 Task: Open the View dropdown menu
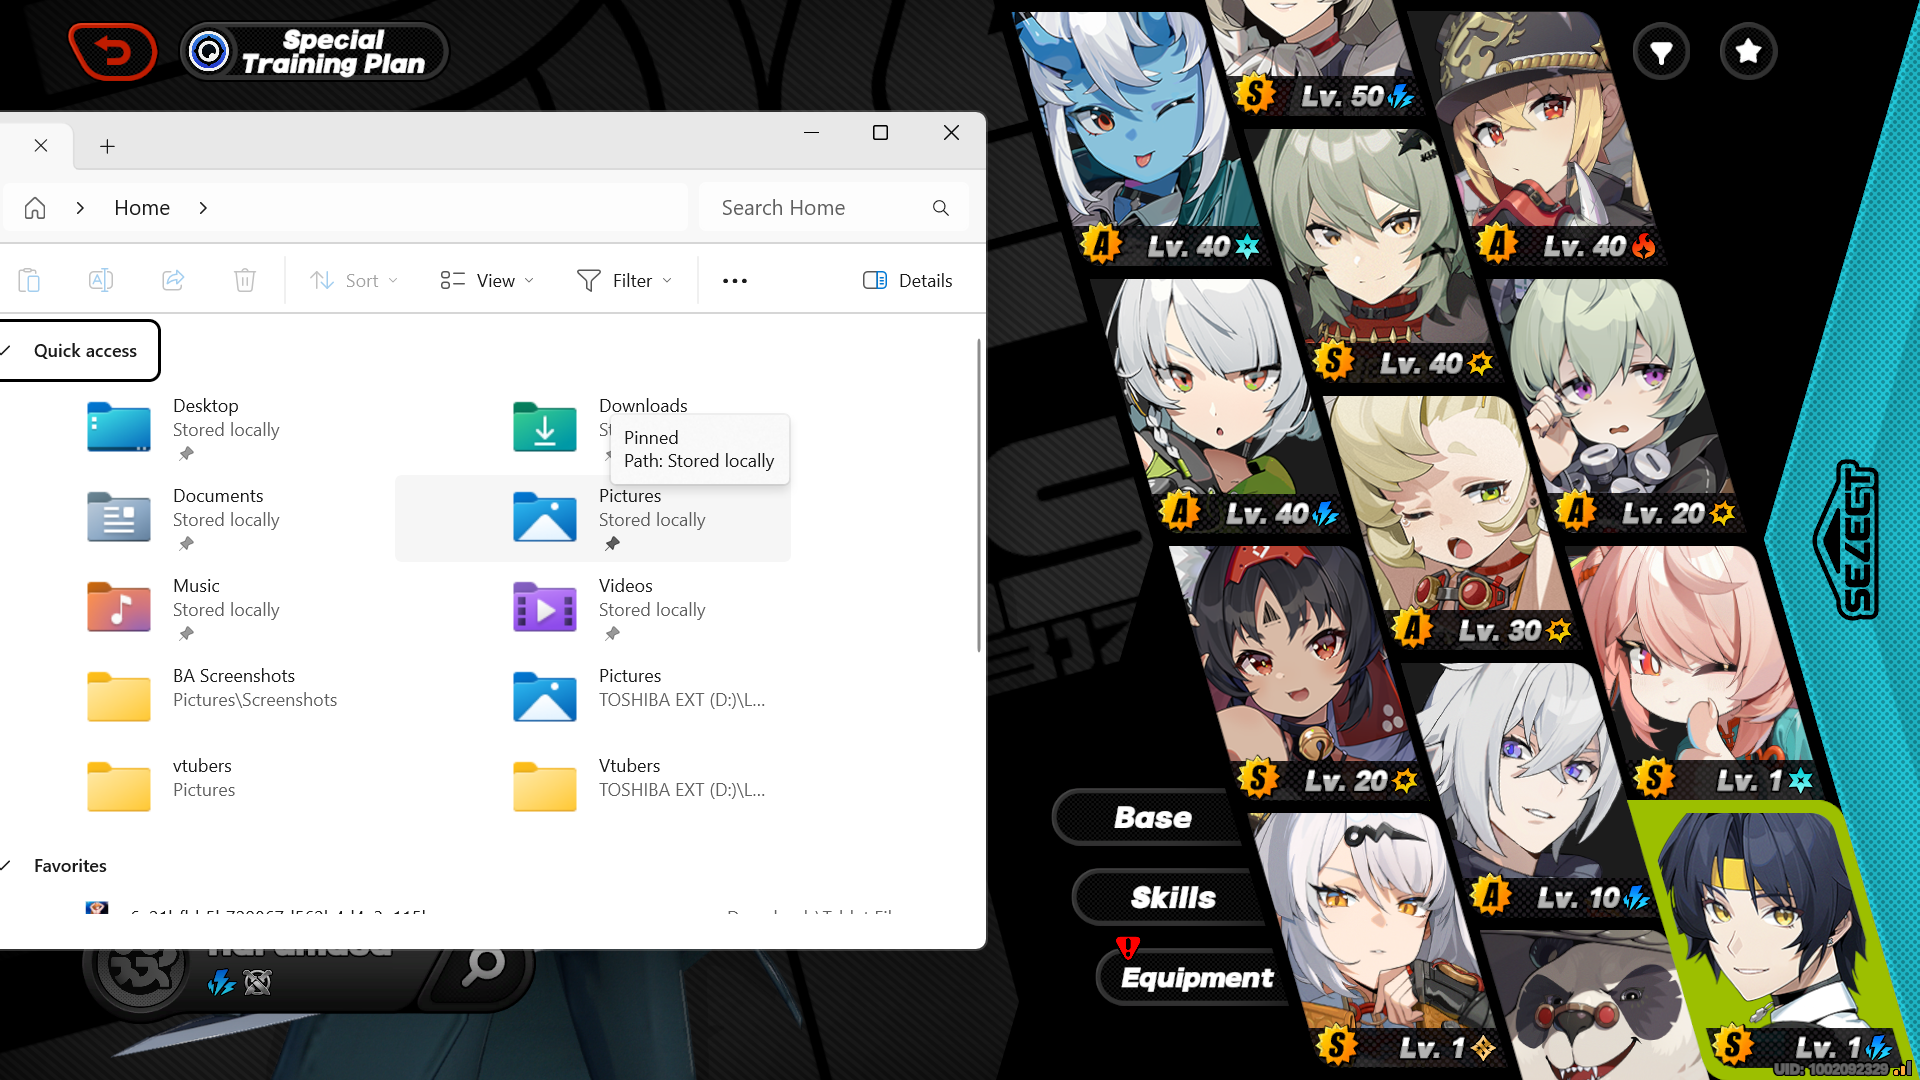[487, 281]
